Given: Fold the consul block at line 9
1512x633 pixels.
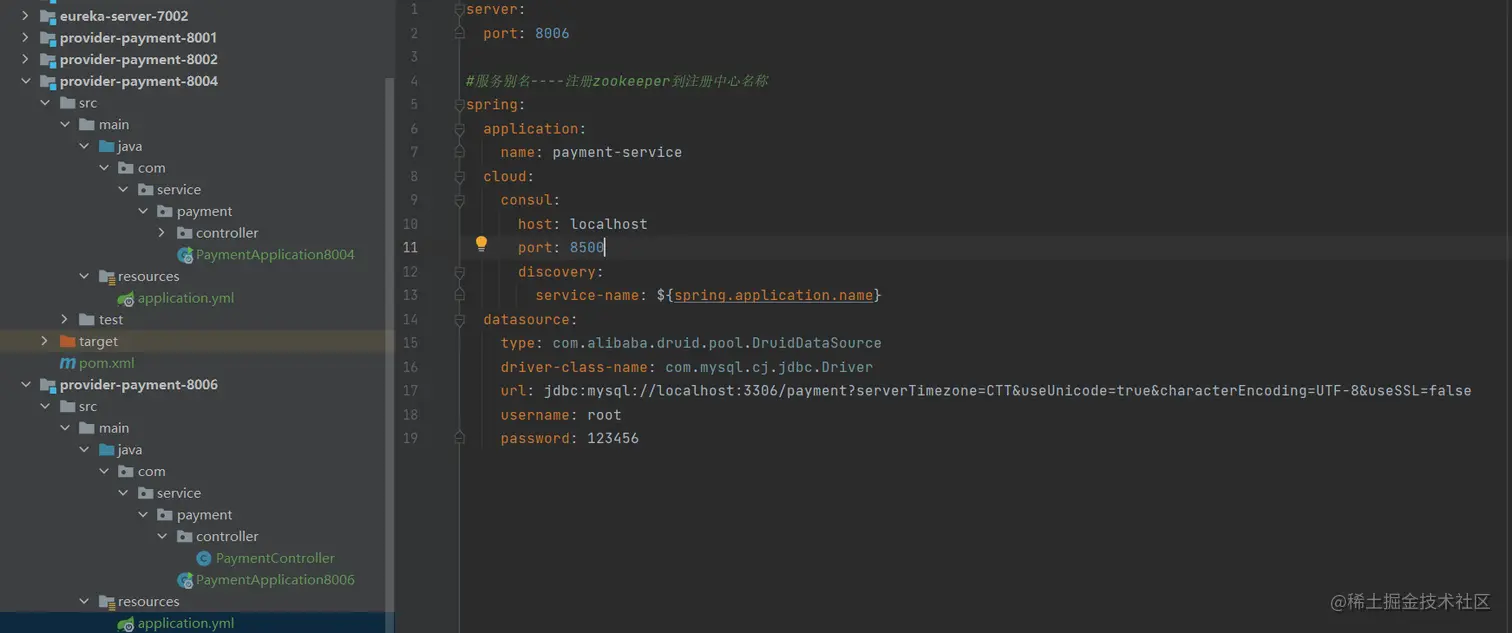Looking at the screenshot, I should pyautogui.click(x=460, y=200).
